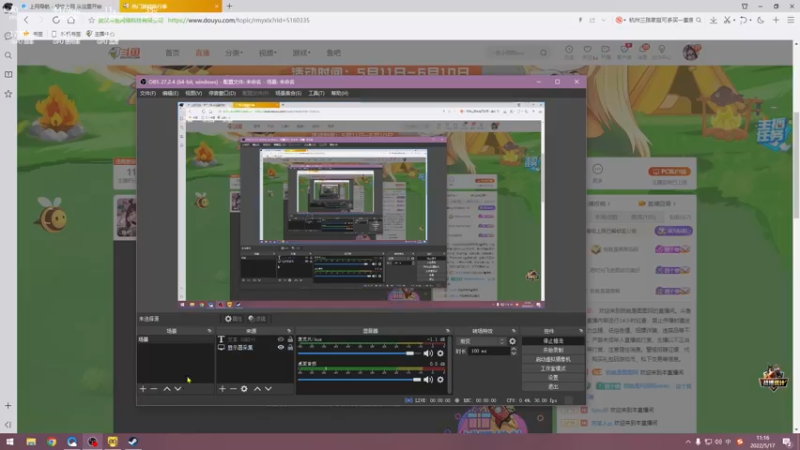Open the Docks (停靠窗口) menu in OBS

pos(222,93)
